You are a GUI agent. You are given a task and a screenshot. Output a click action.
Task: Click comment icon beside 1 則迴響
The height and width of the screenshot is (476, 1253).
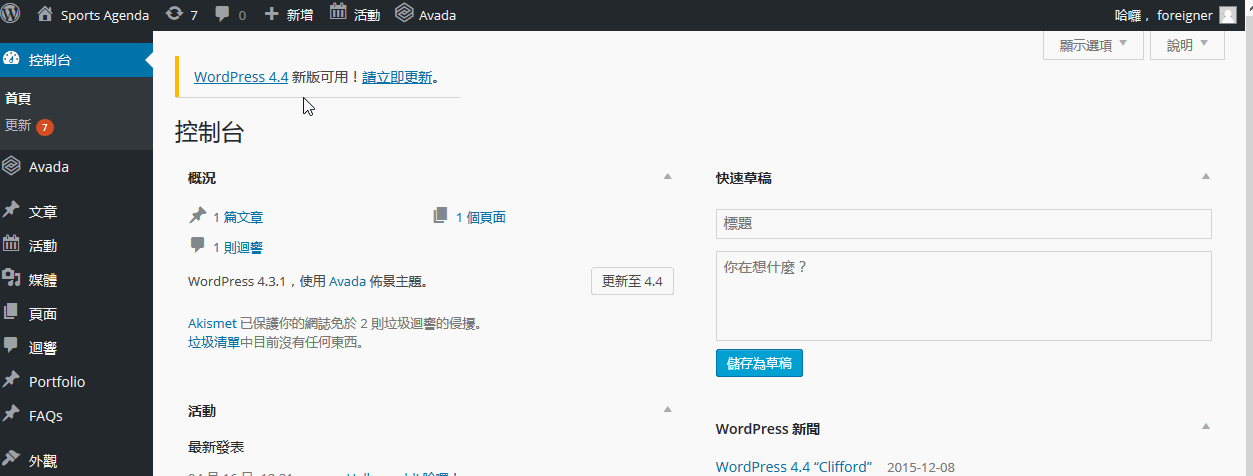coord(197,246)
